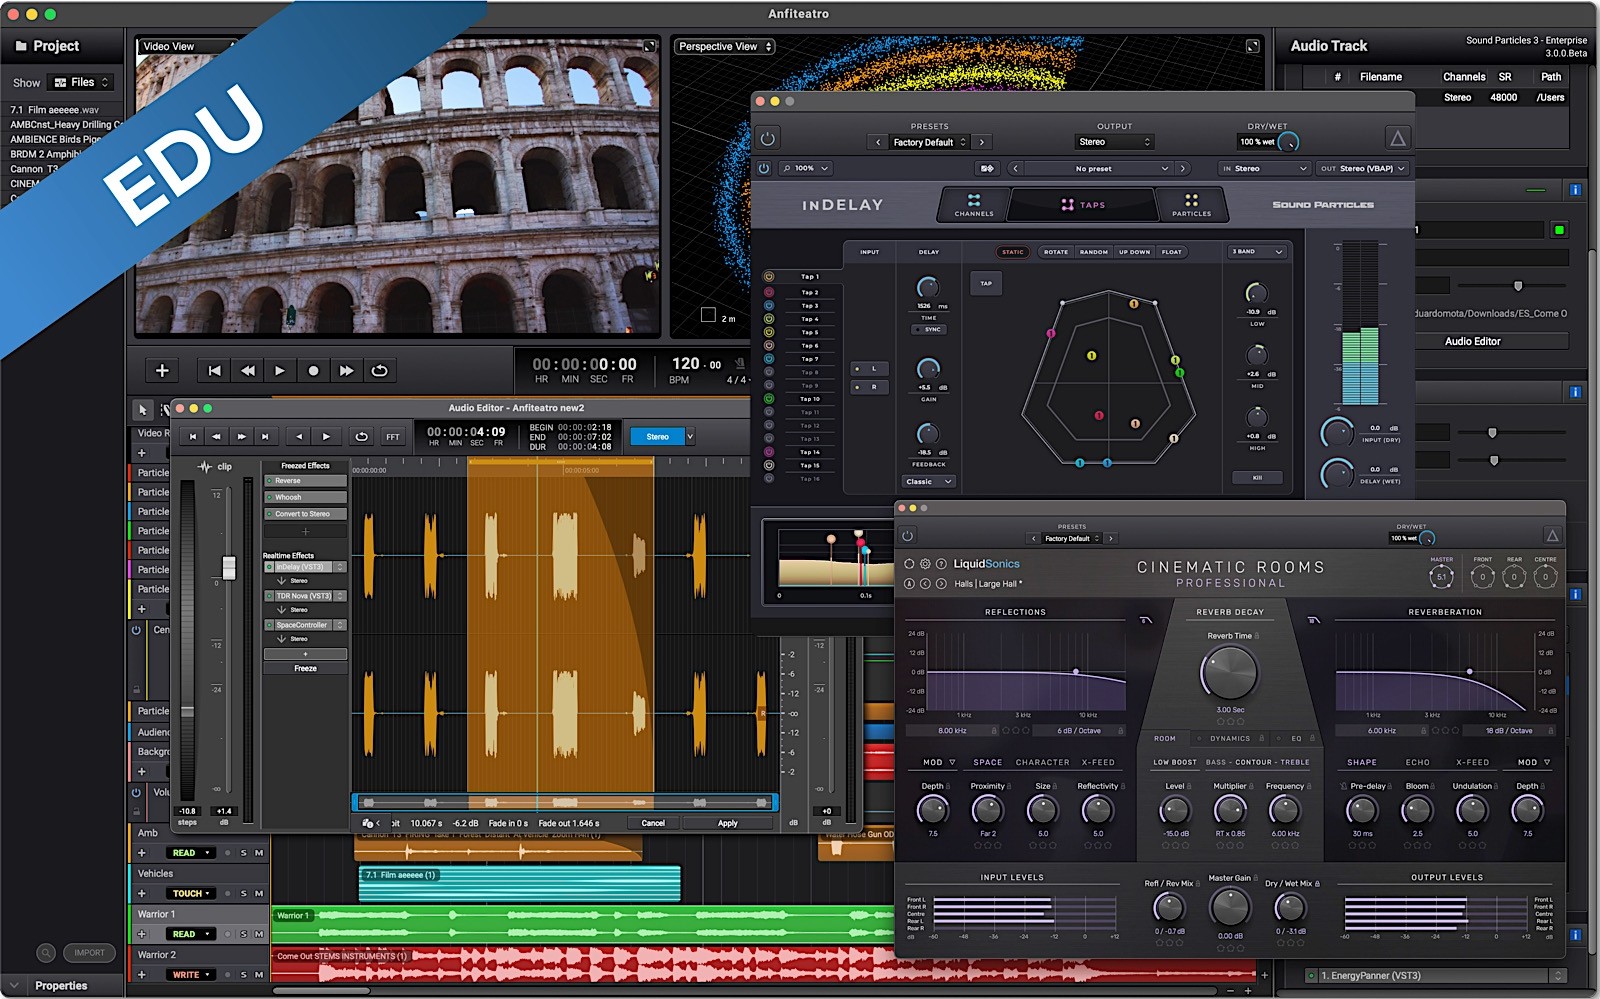
Task: Enable Tap 8 in InDelay
Action: pyautogui.click(x=769, y=372)
